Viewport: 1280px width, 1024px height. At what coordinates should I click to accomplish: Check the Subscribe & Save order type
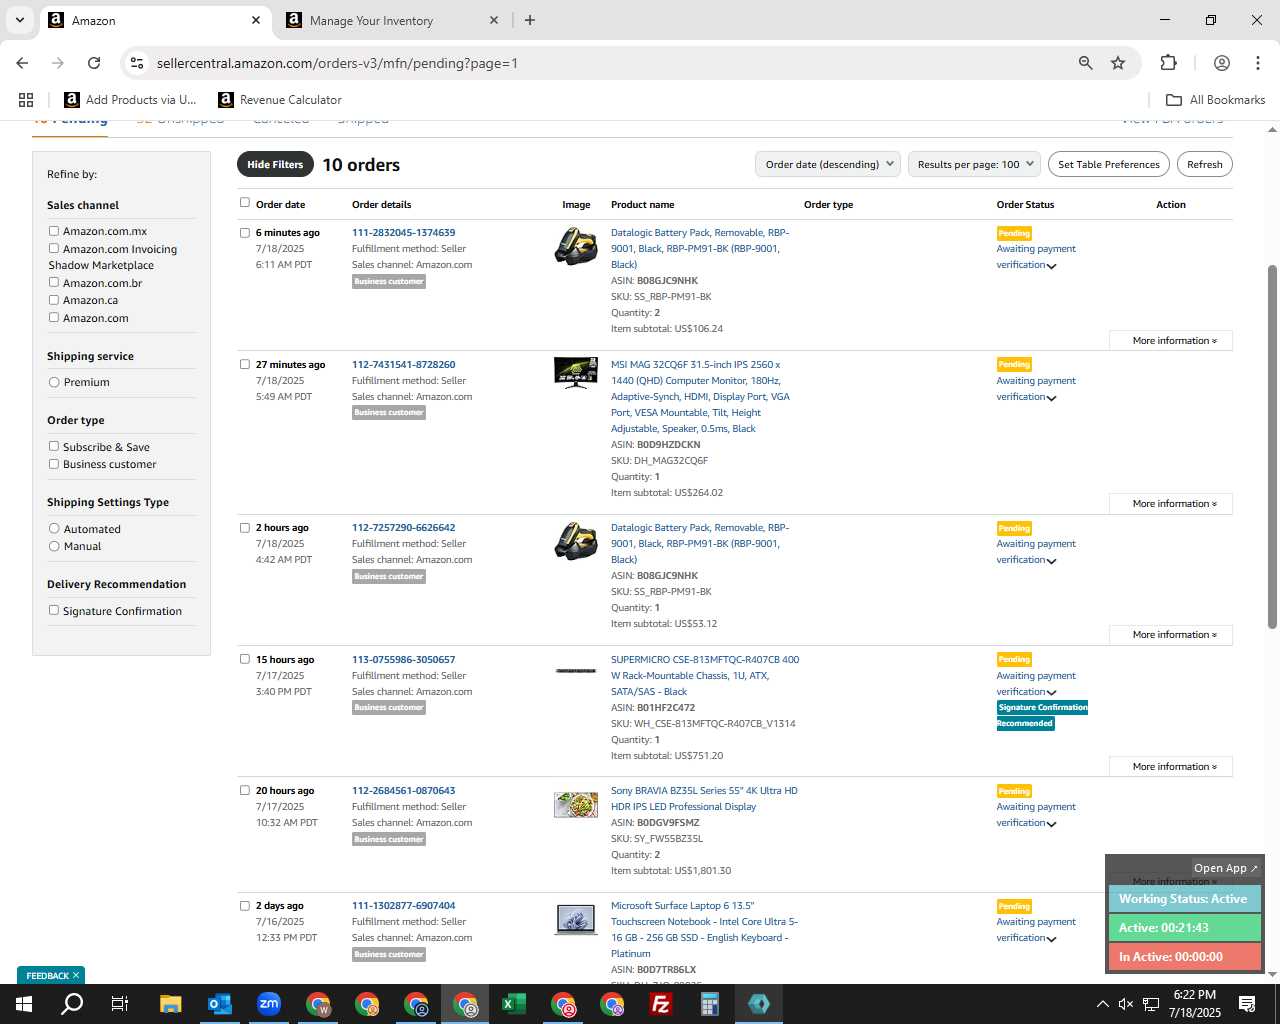(54, 447)
